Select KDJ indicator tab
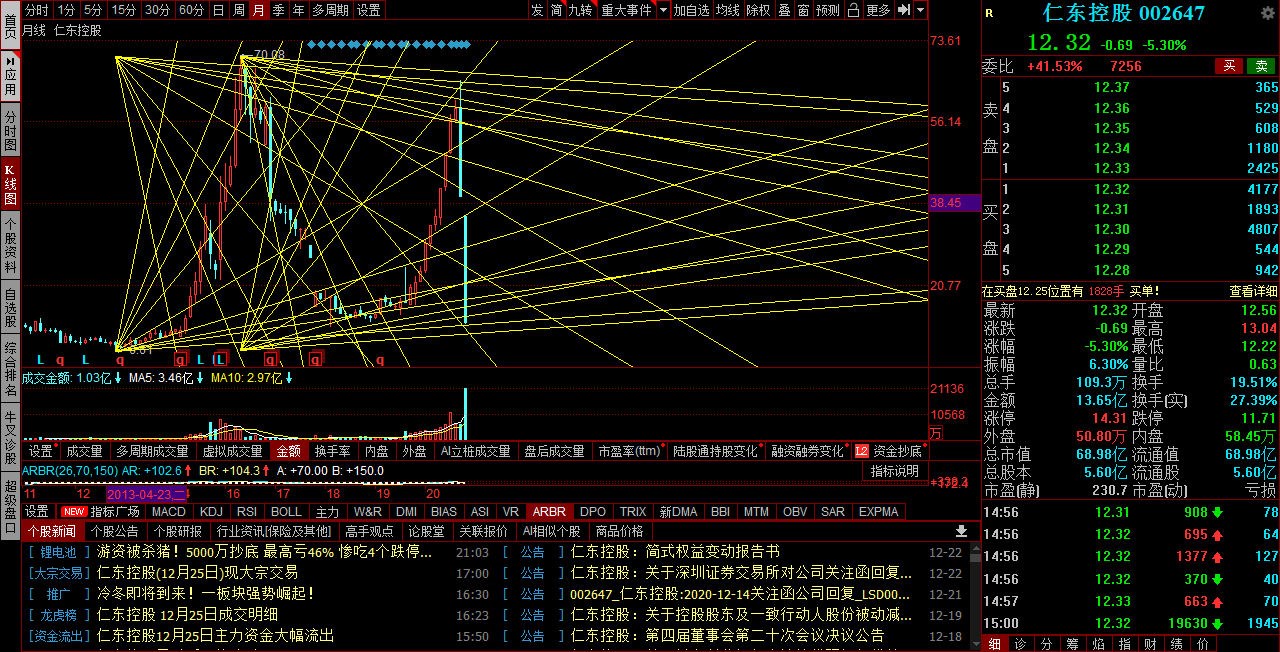1280x652 pixels. [x=210, y=511]
